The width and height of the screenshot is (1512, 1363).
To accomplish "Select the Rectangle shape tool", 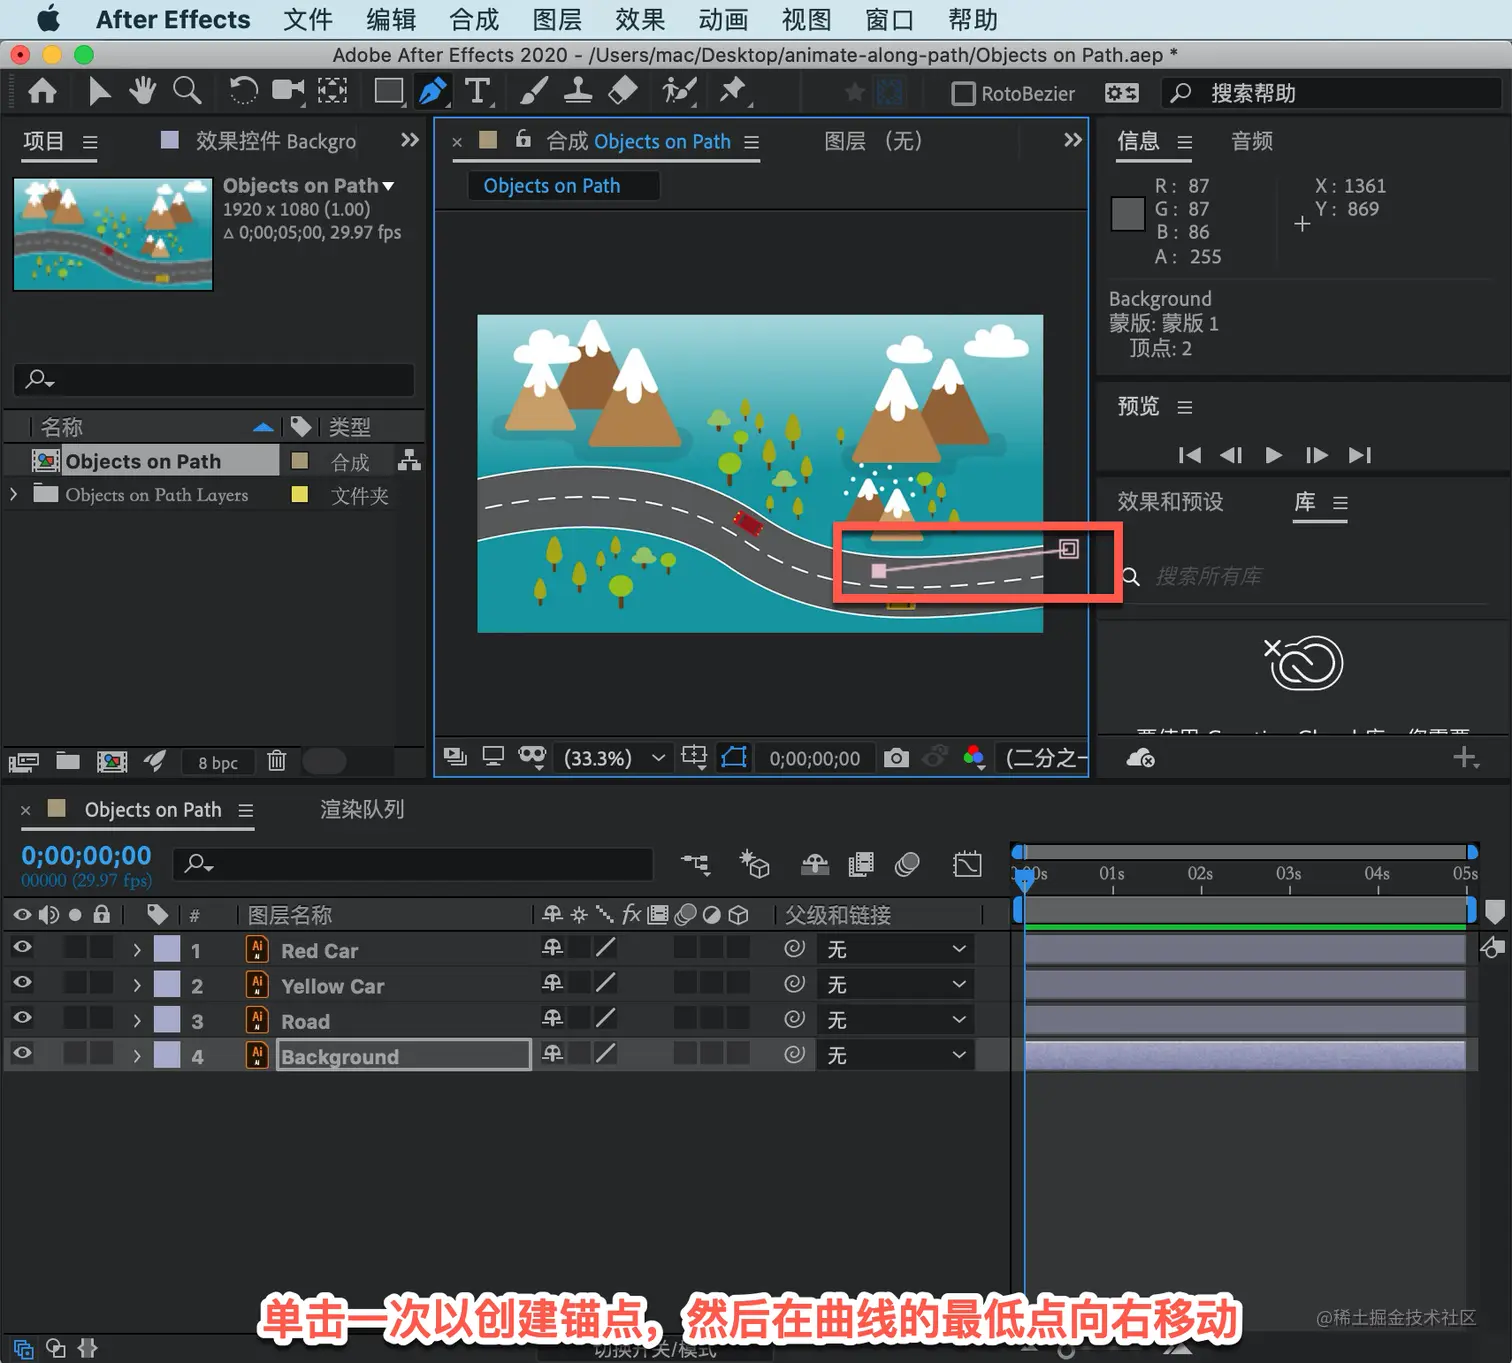I will [x=389, y=92].
